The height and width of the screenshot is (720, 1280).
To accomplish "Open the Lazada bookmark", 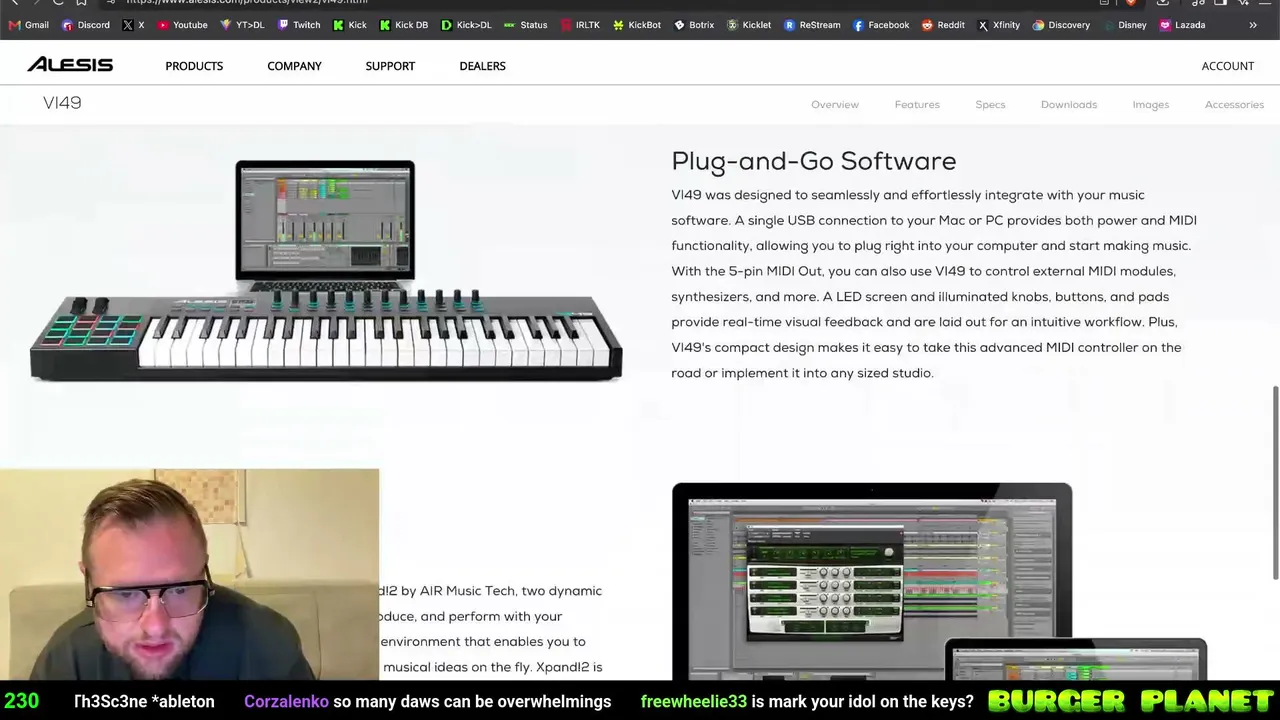I will tap(1182, 25).
